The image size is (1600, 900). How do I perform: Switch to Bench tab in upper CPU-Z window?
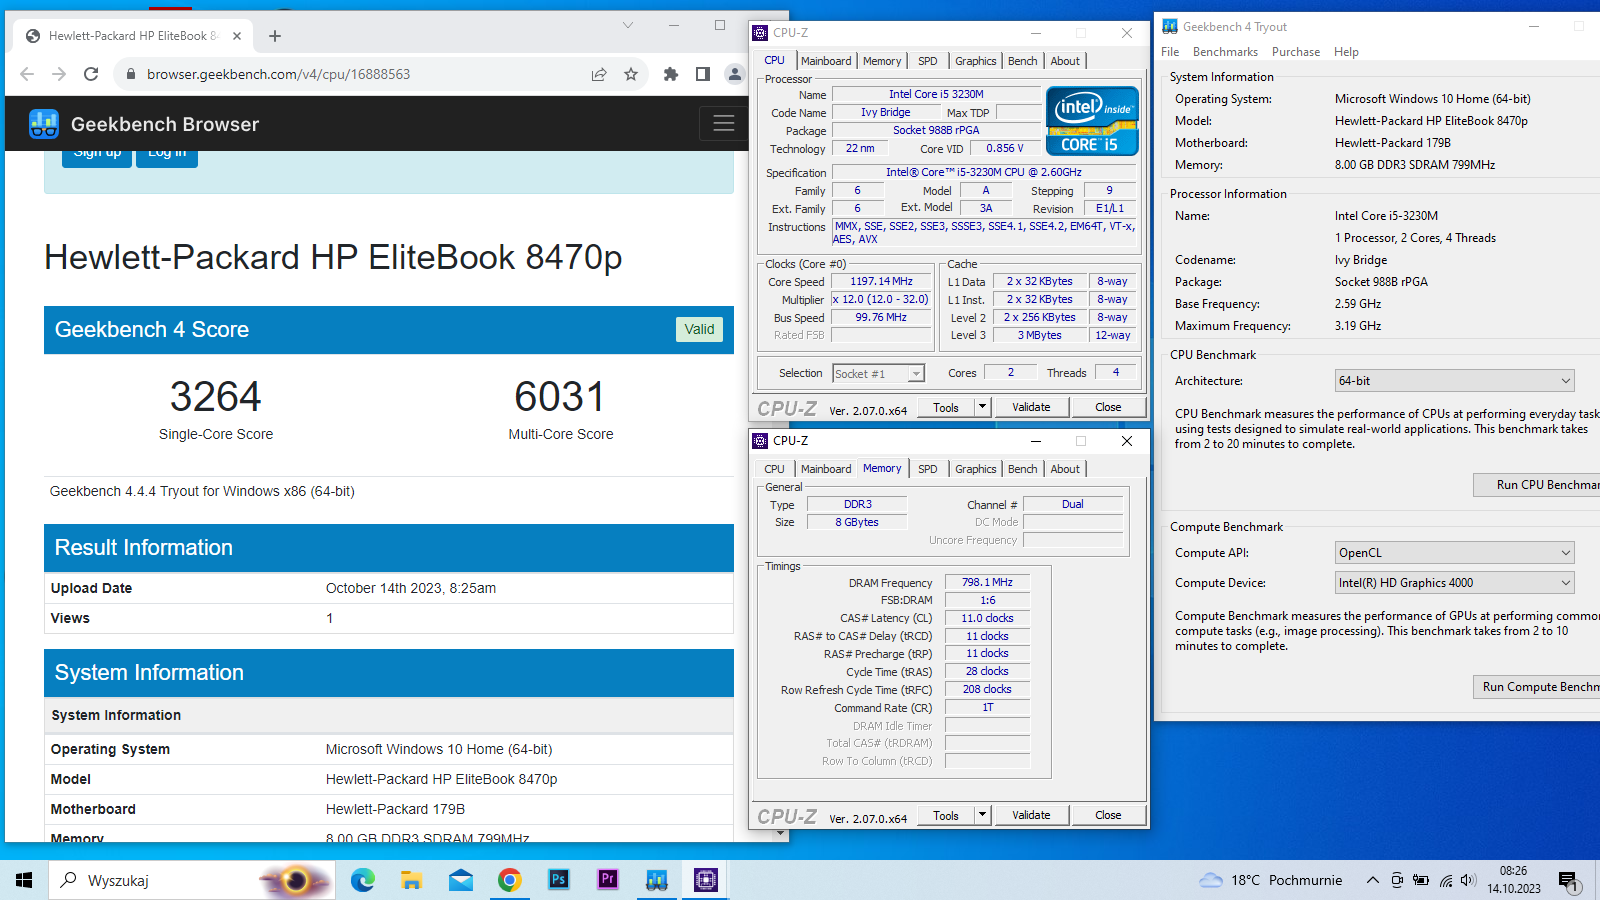1022,61
